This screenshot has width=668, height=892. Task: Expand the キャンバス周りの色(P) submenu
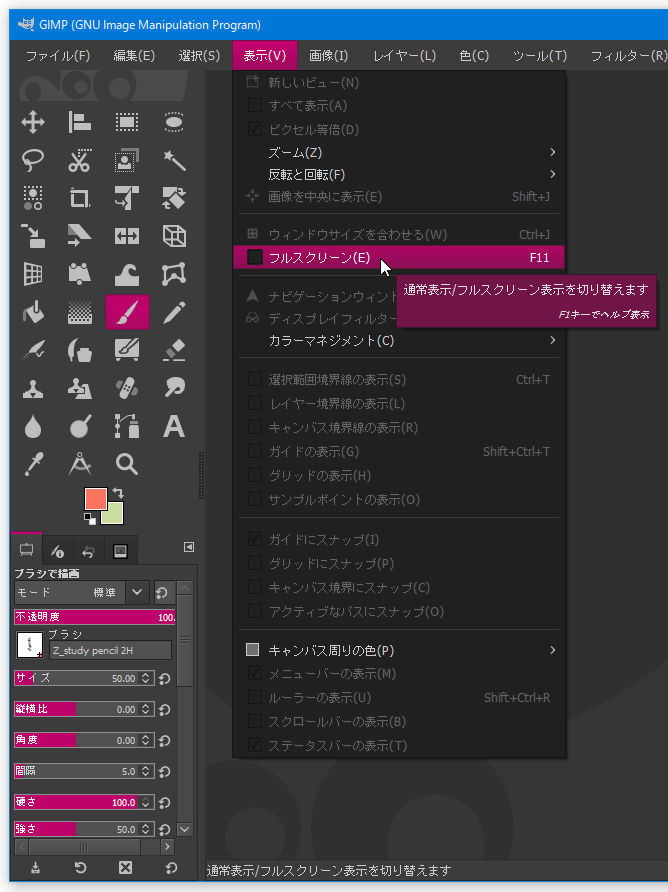(x=399, y=650)
